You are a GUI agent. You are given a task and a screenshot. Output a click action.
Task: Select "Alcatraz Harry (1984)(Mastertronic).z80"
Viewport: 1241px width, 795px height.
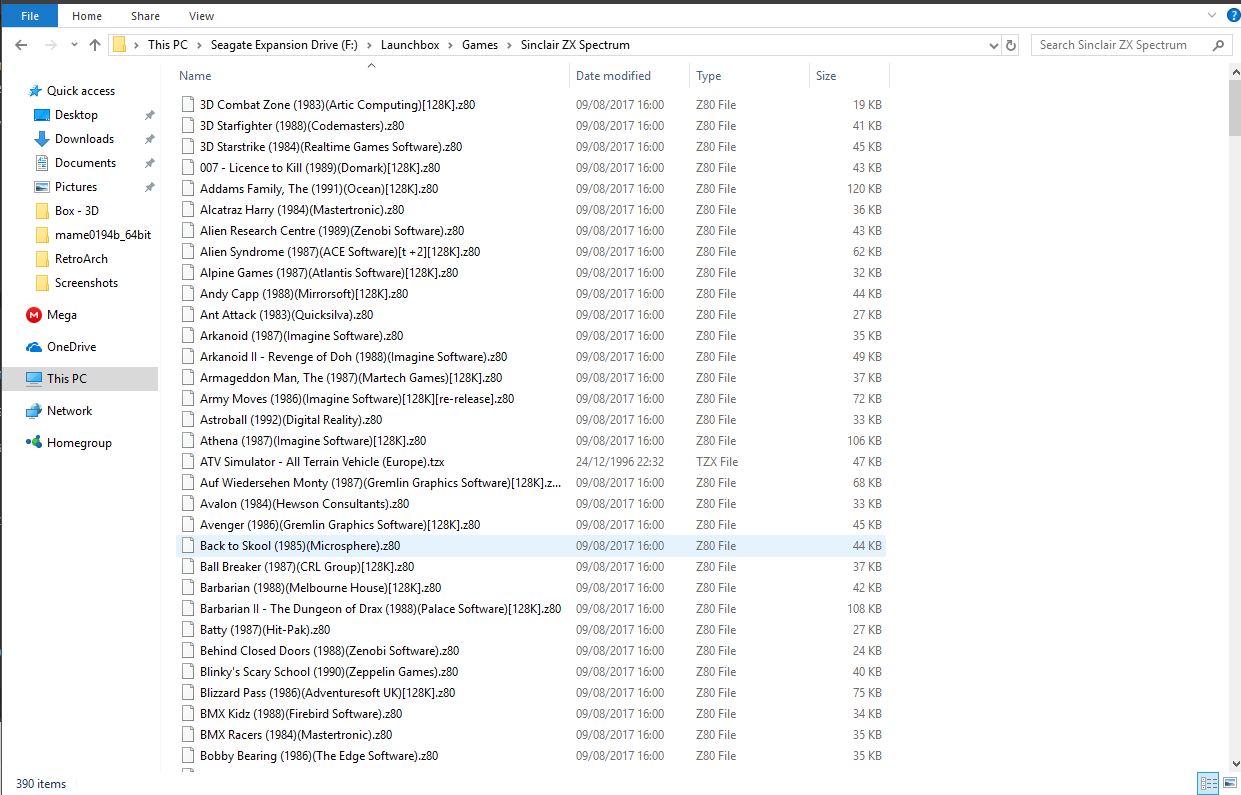(302, 210)
